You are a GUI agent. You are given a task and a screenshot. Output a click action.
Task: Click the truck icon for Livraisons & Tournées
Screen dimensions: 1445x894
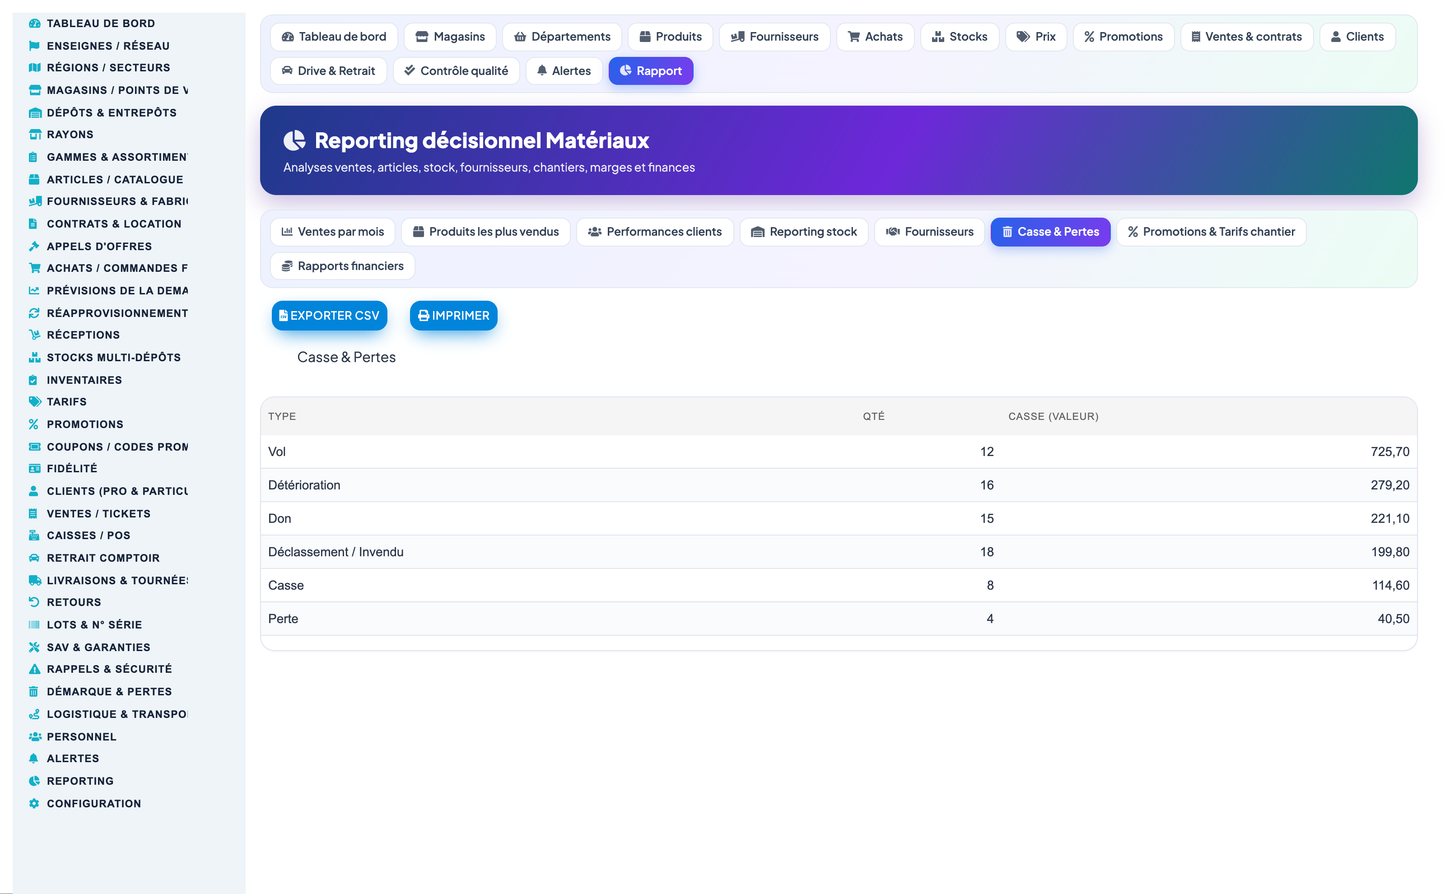tap(34, 580)
